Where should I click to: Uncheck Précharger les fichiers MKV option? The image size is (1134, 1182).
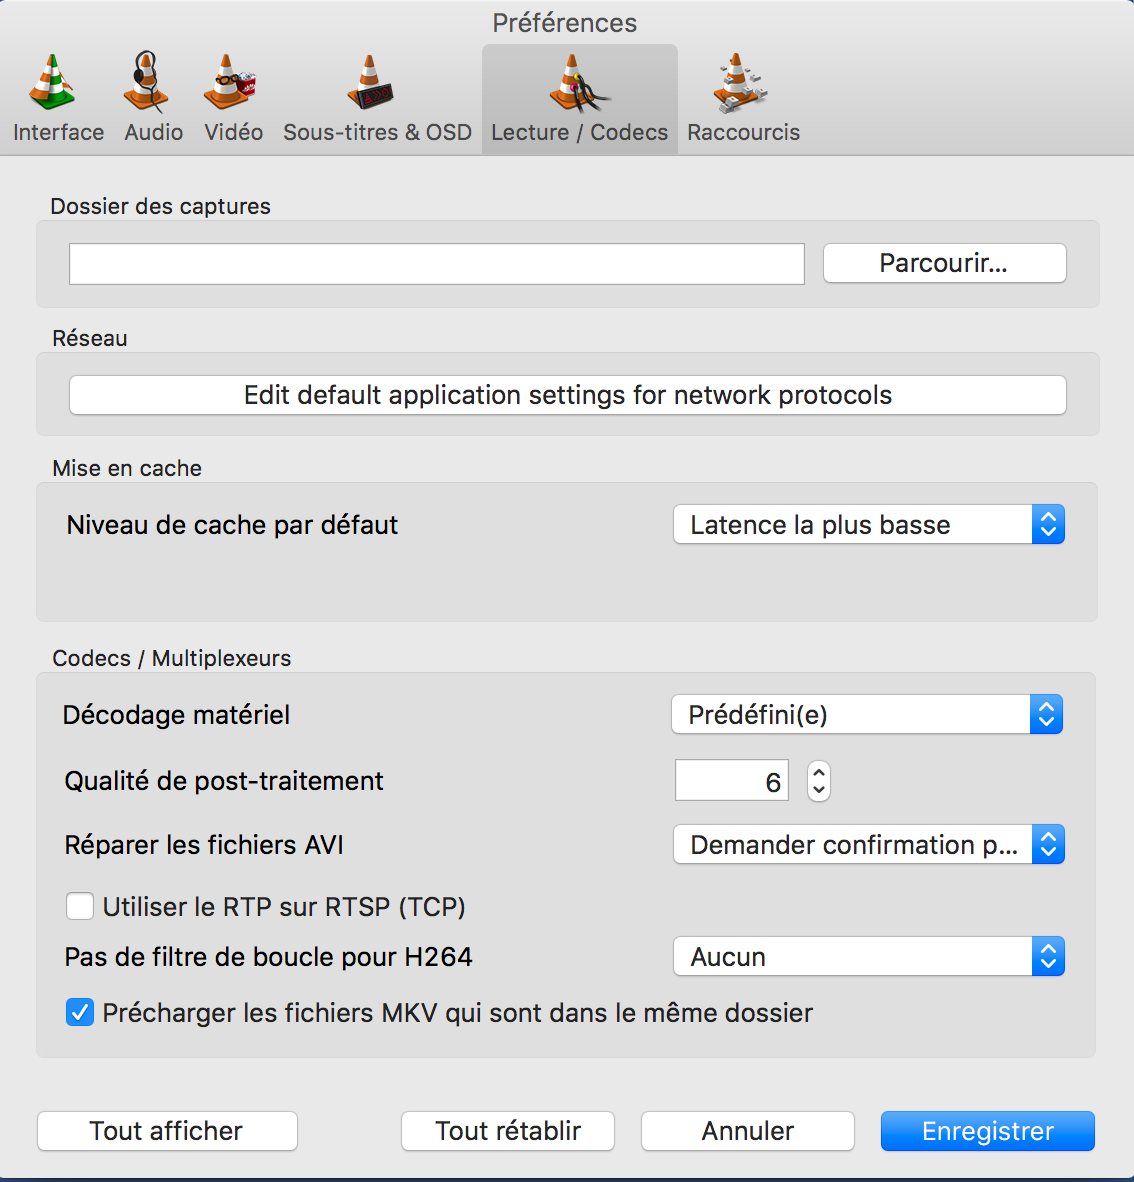[80, 1012]
